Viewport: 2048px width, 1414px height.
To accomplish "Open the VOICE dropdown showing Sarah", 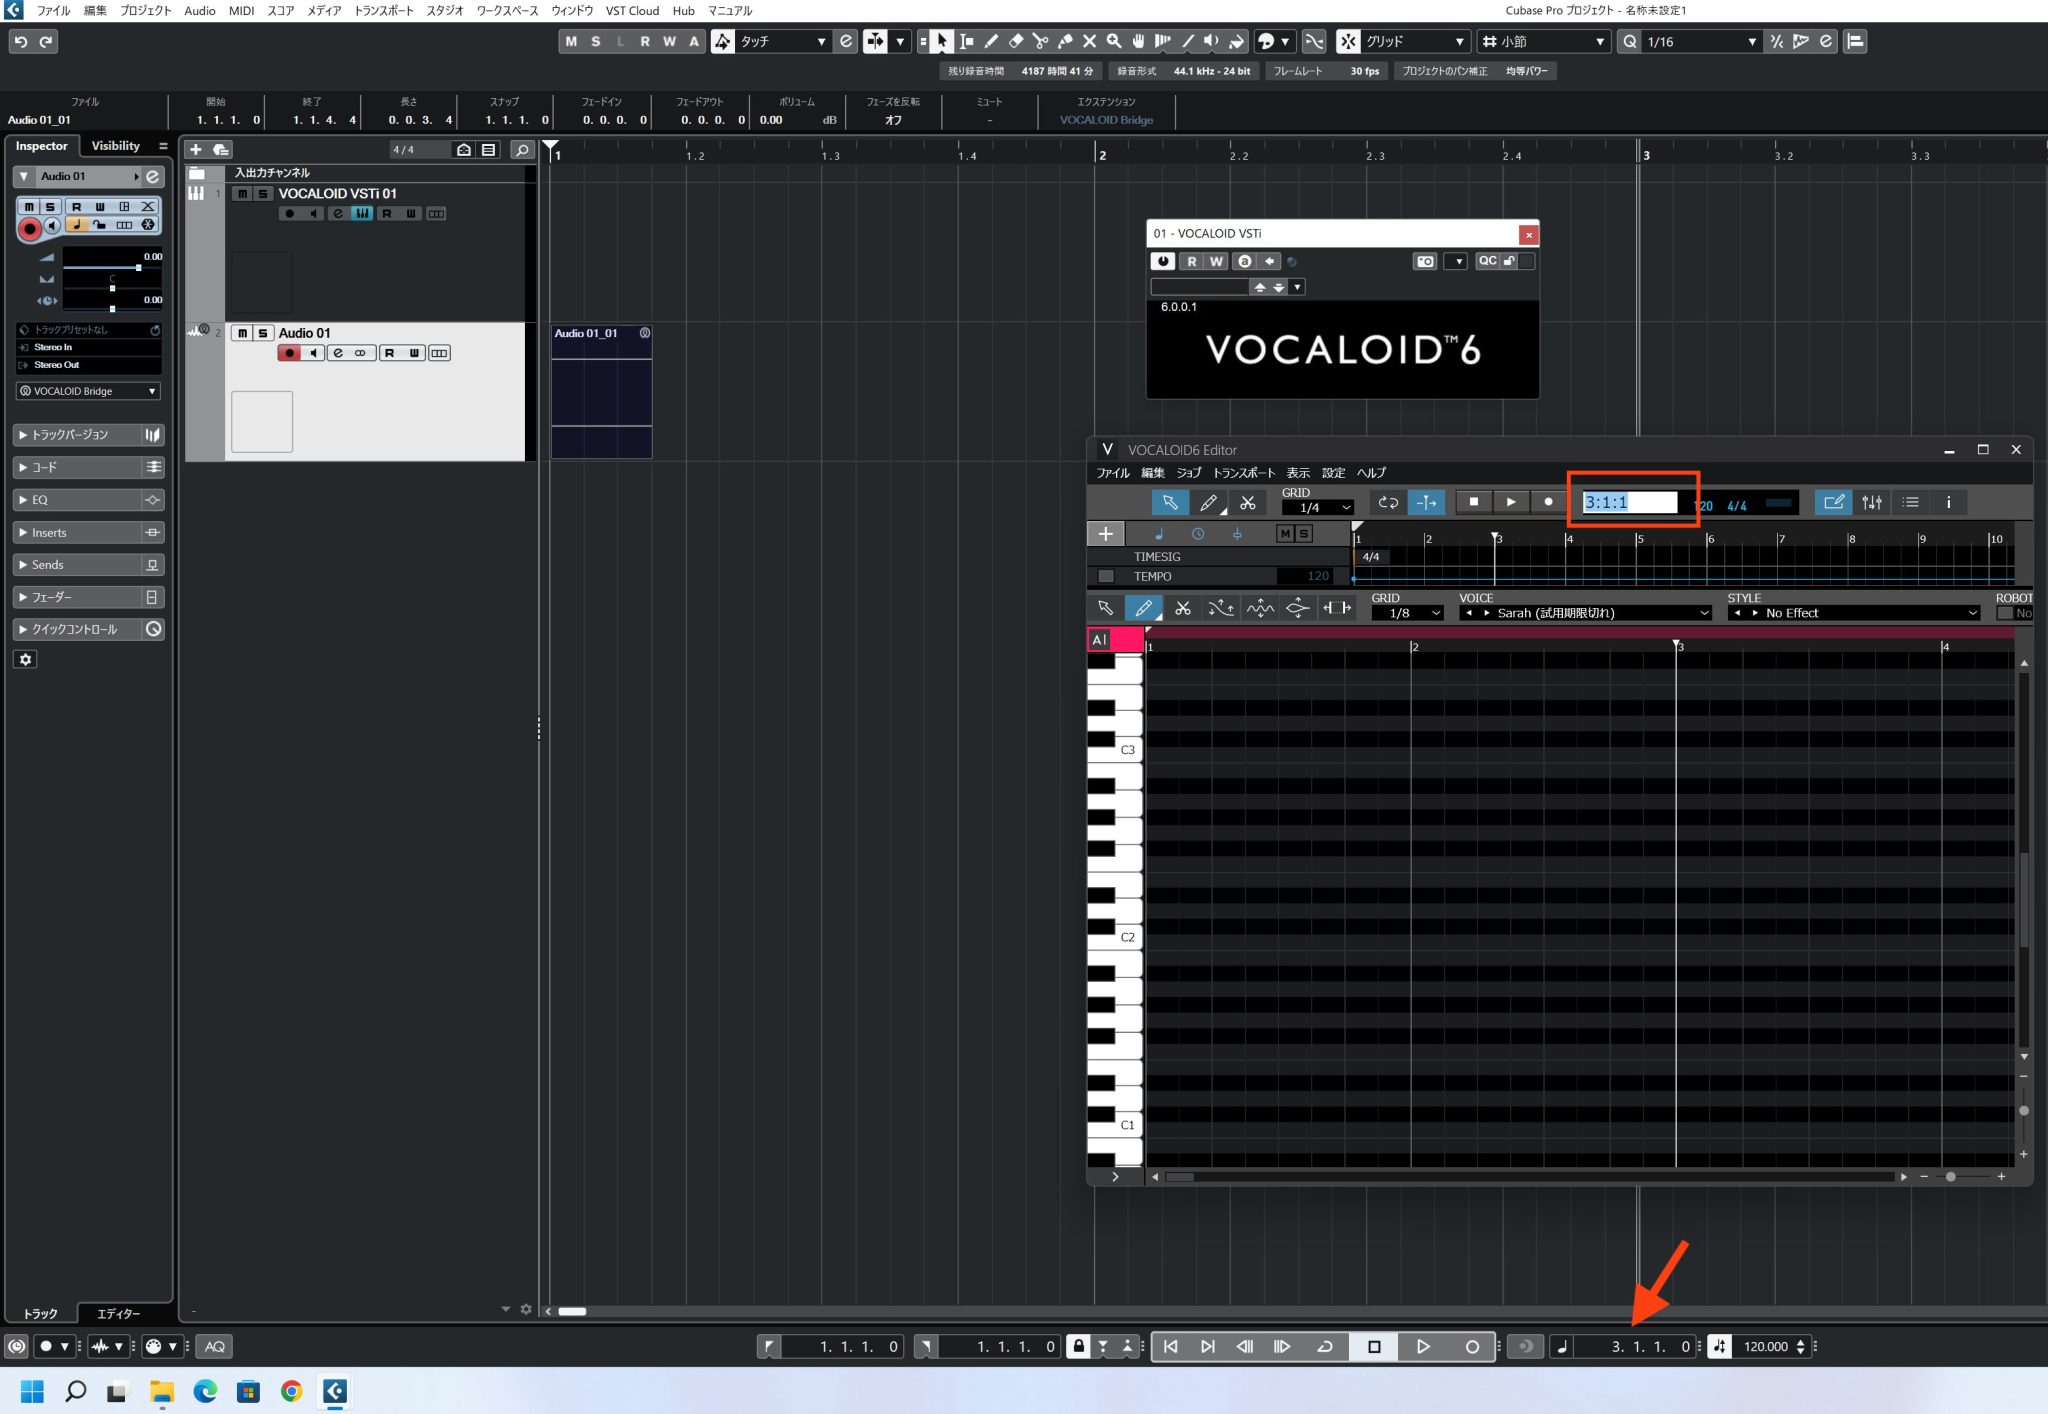I will coord(1585,613).
